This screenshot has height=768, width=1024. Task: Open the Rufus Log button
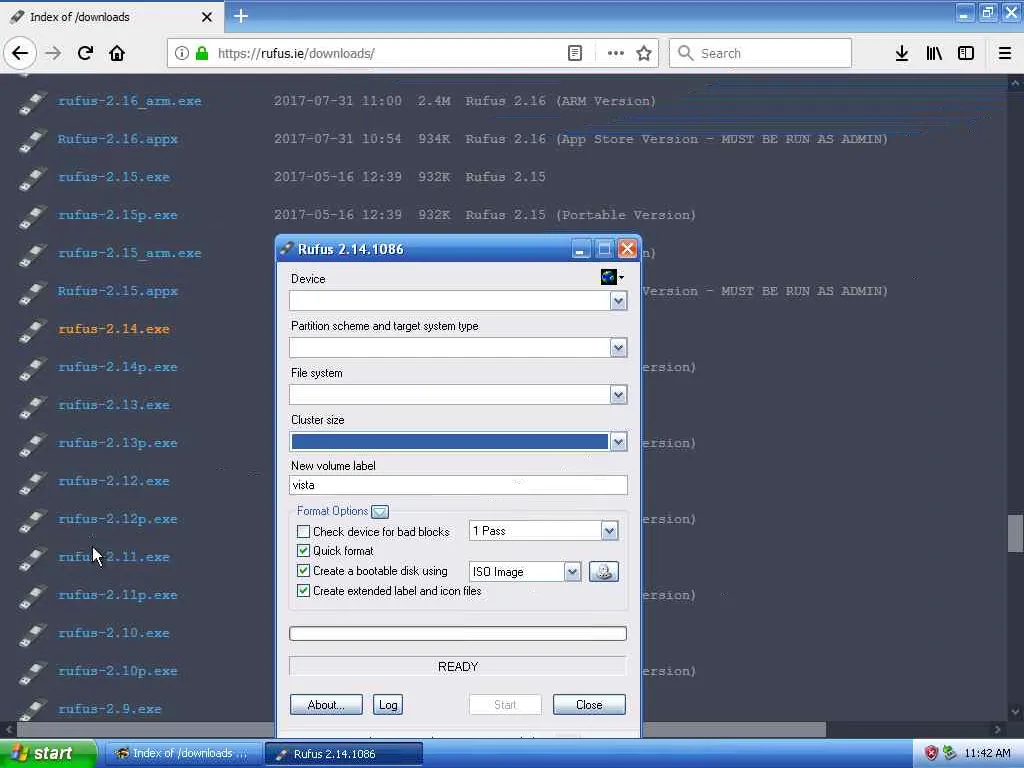(388, 705)
